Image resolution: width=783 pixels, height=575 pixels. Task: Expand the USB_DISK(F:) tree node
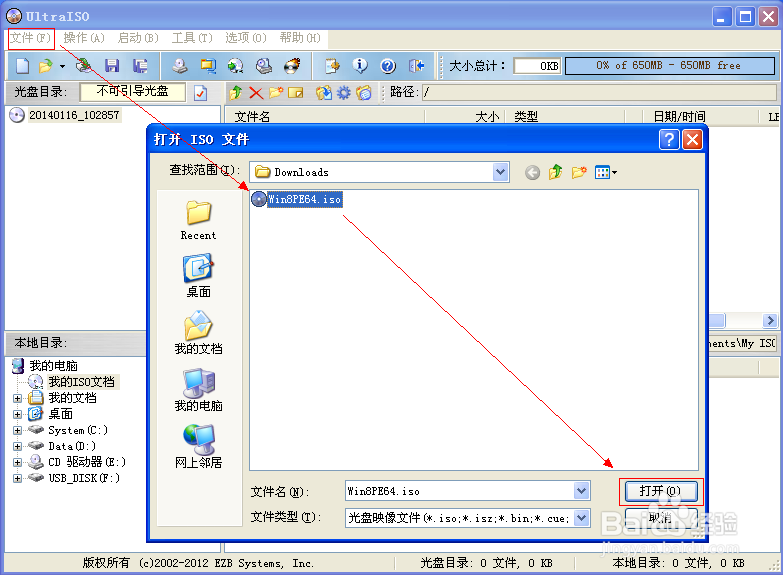tap(17, 479)
